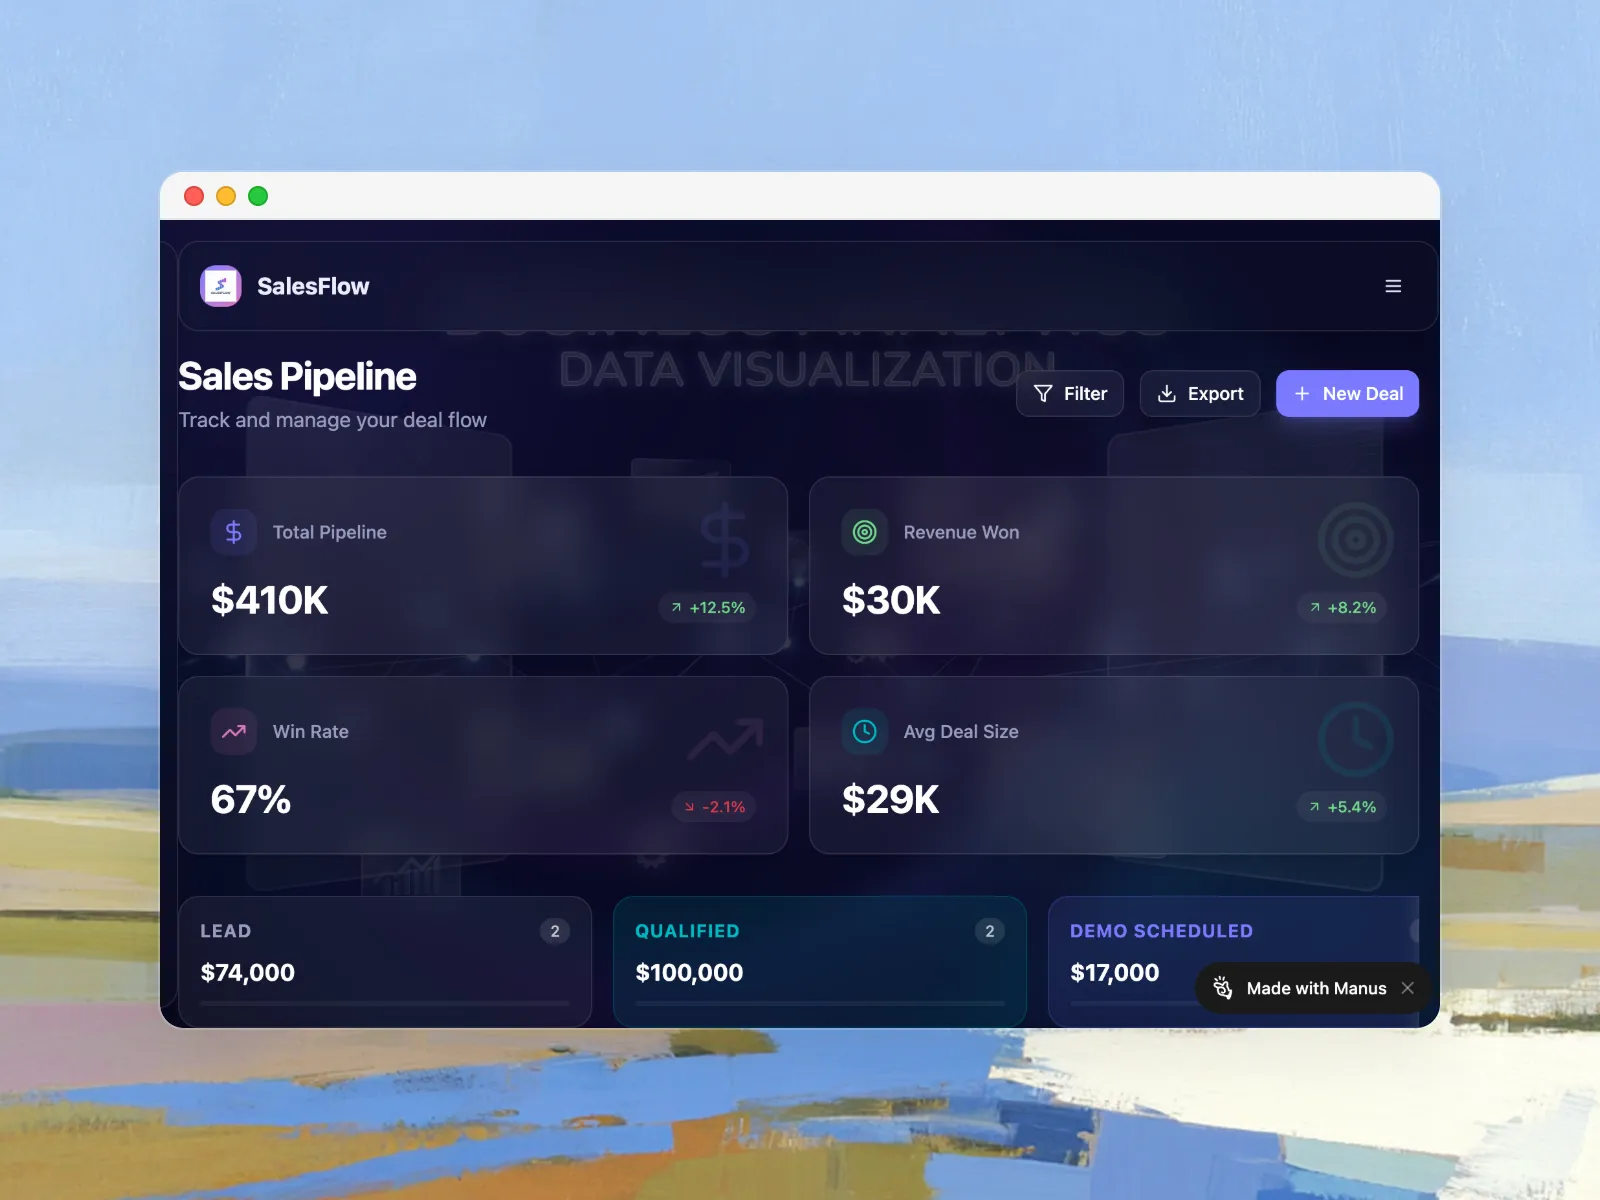
Task: Export the pipeline data
Action: [1200, 394]
